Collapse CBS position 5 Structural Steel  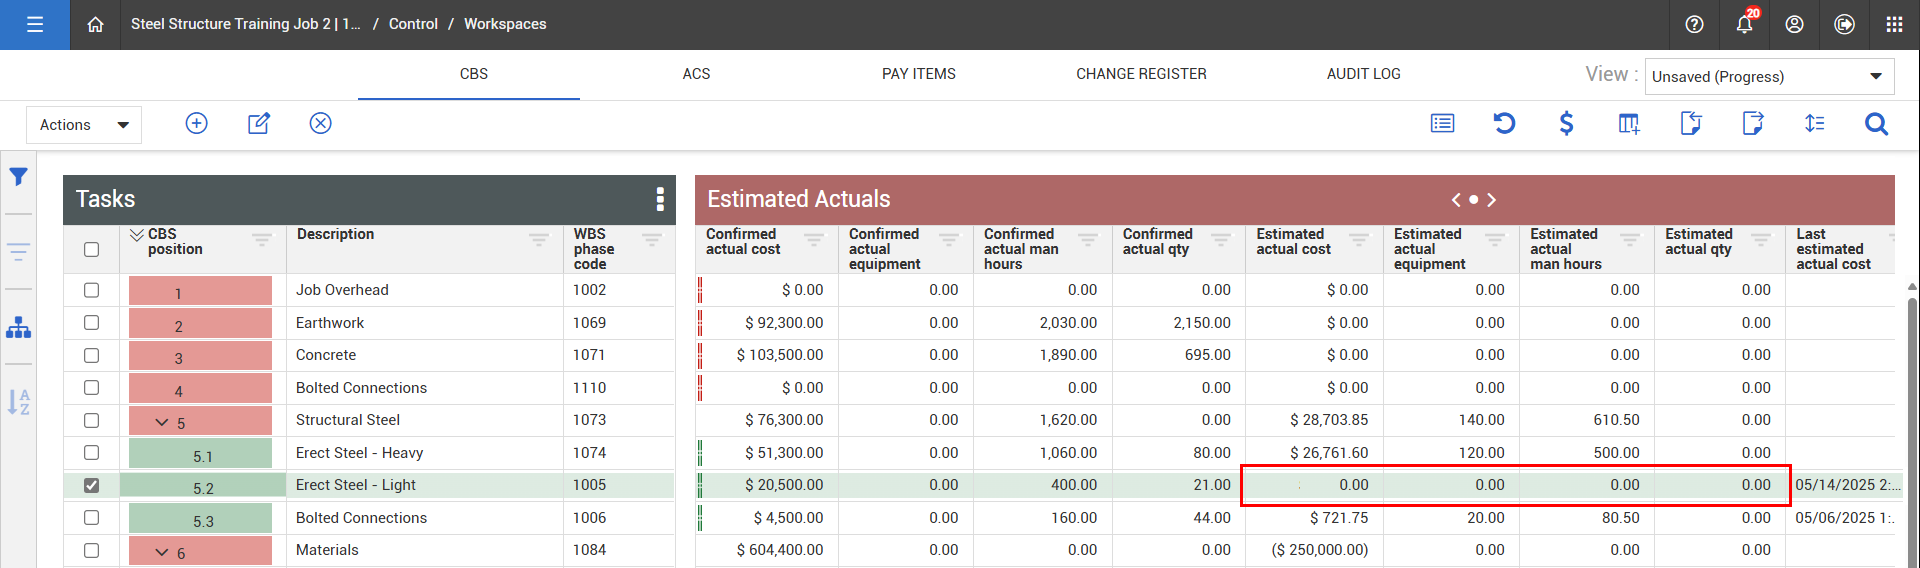(162, 422)
